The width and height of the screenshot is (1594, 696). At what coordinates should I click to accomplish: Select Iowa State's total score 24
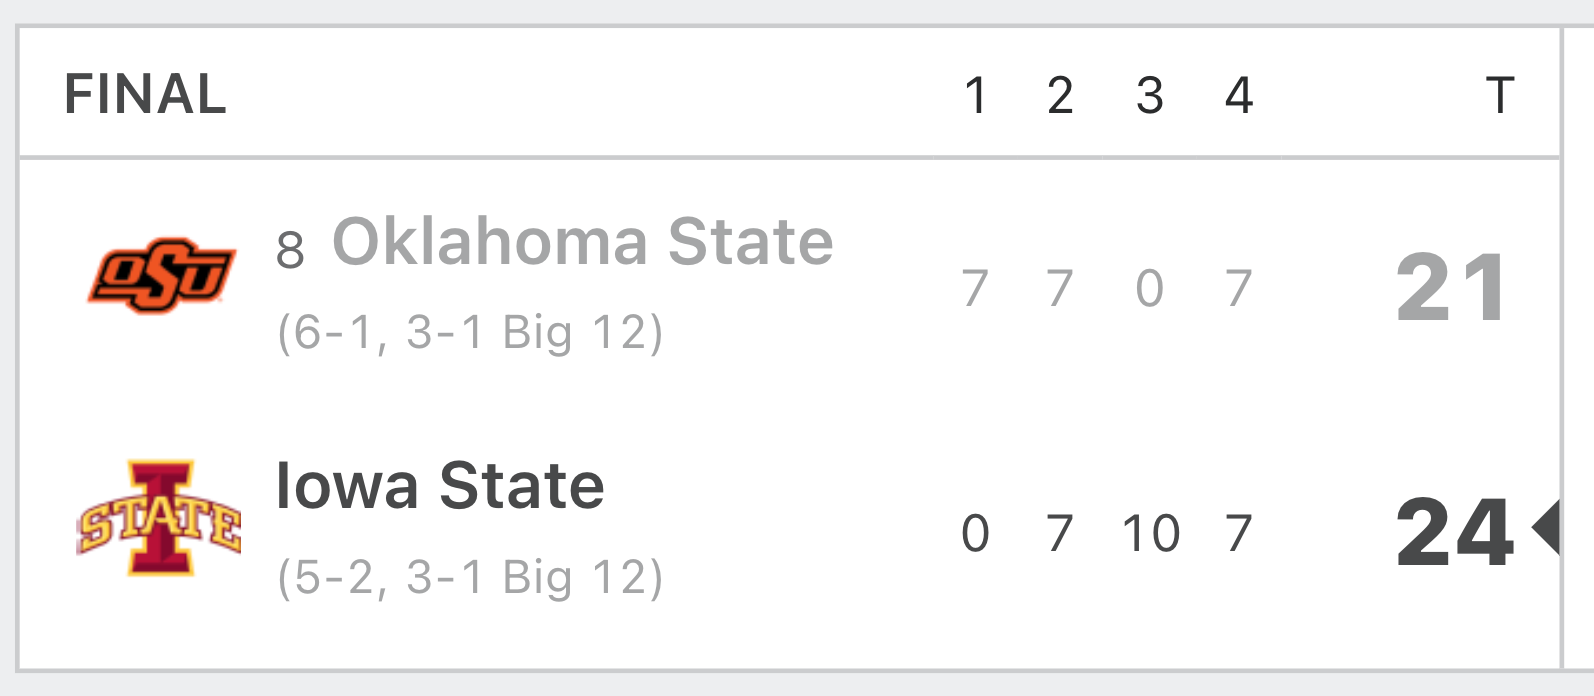tap(1454, 532)
